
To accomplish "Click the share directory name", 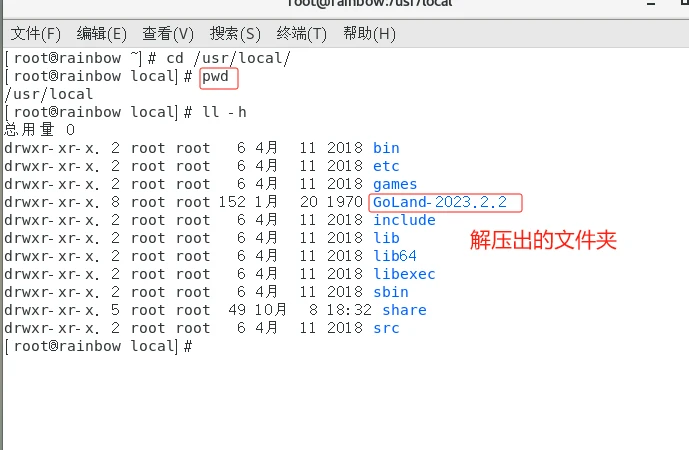I will (404, 310).
